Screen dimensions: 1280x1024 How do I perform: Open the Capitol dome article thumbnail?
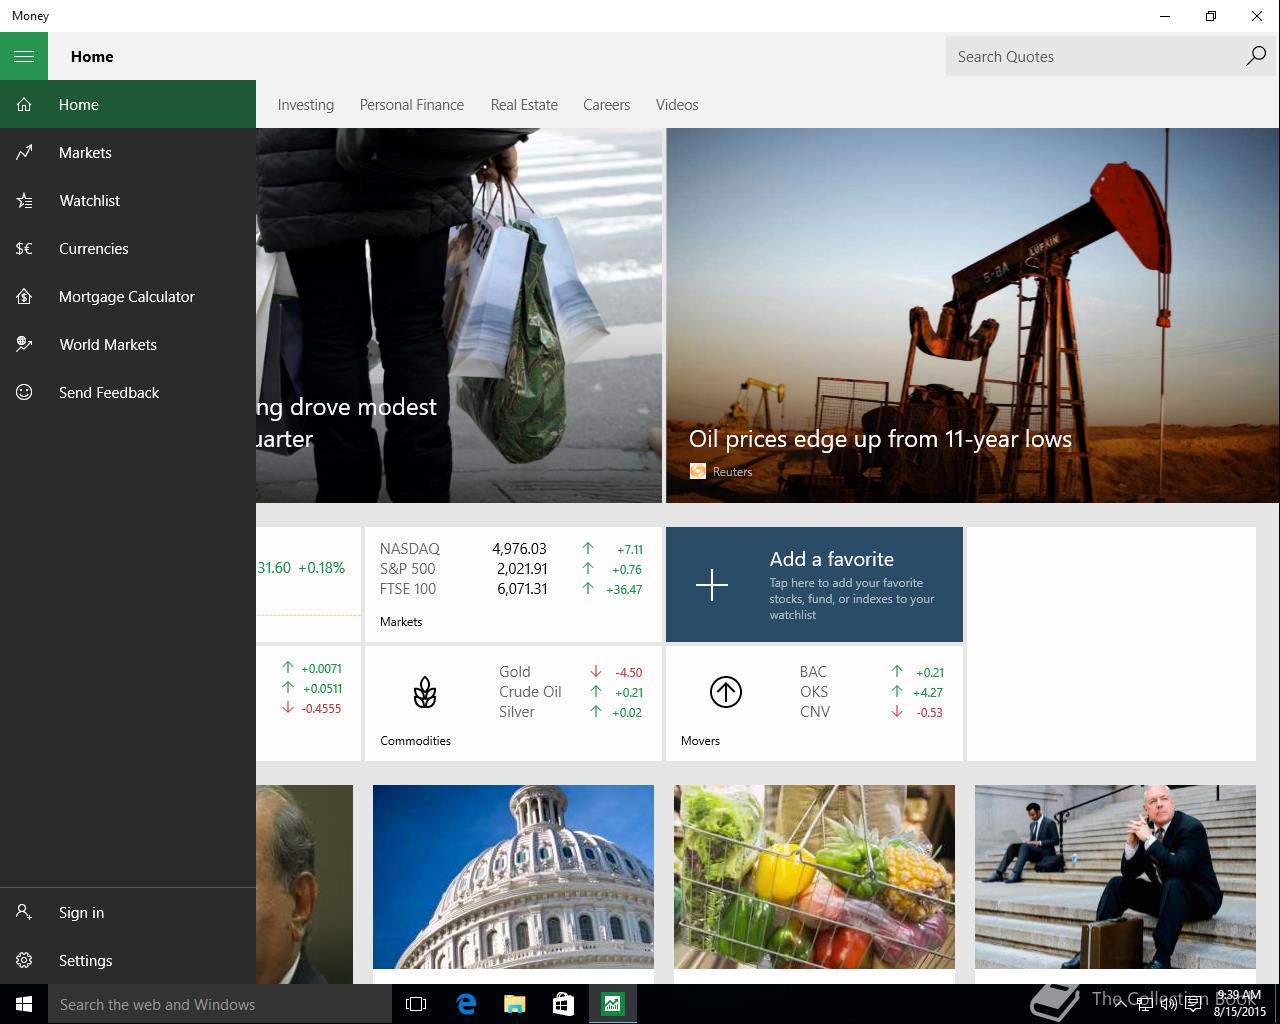[x=513, y=876]
